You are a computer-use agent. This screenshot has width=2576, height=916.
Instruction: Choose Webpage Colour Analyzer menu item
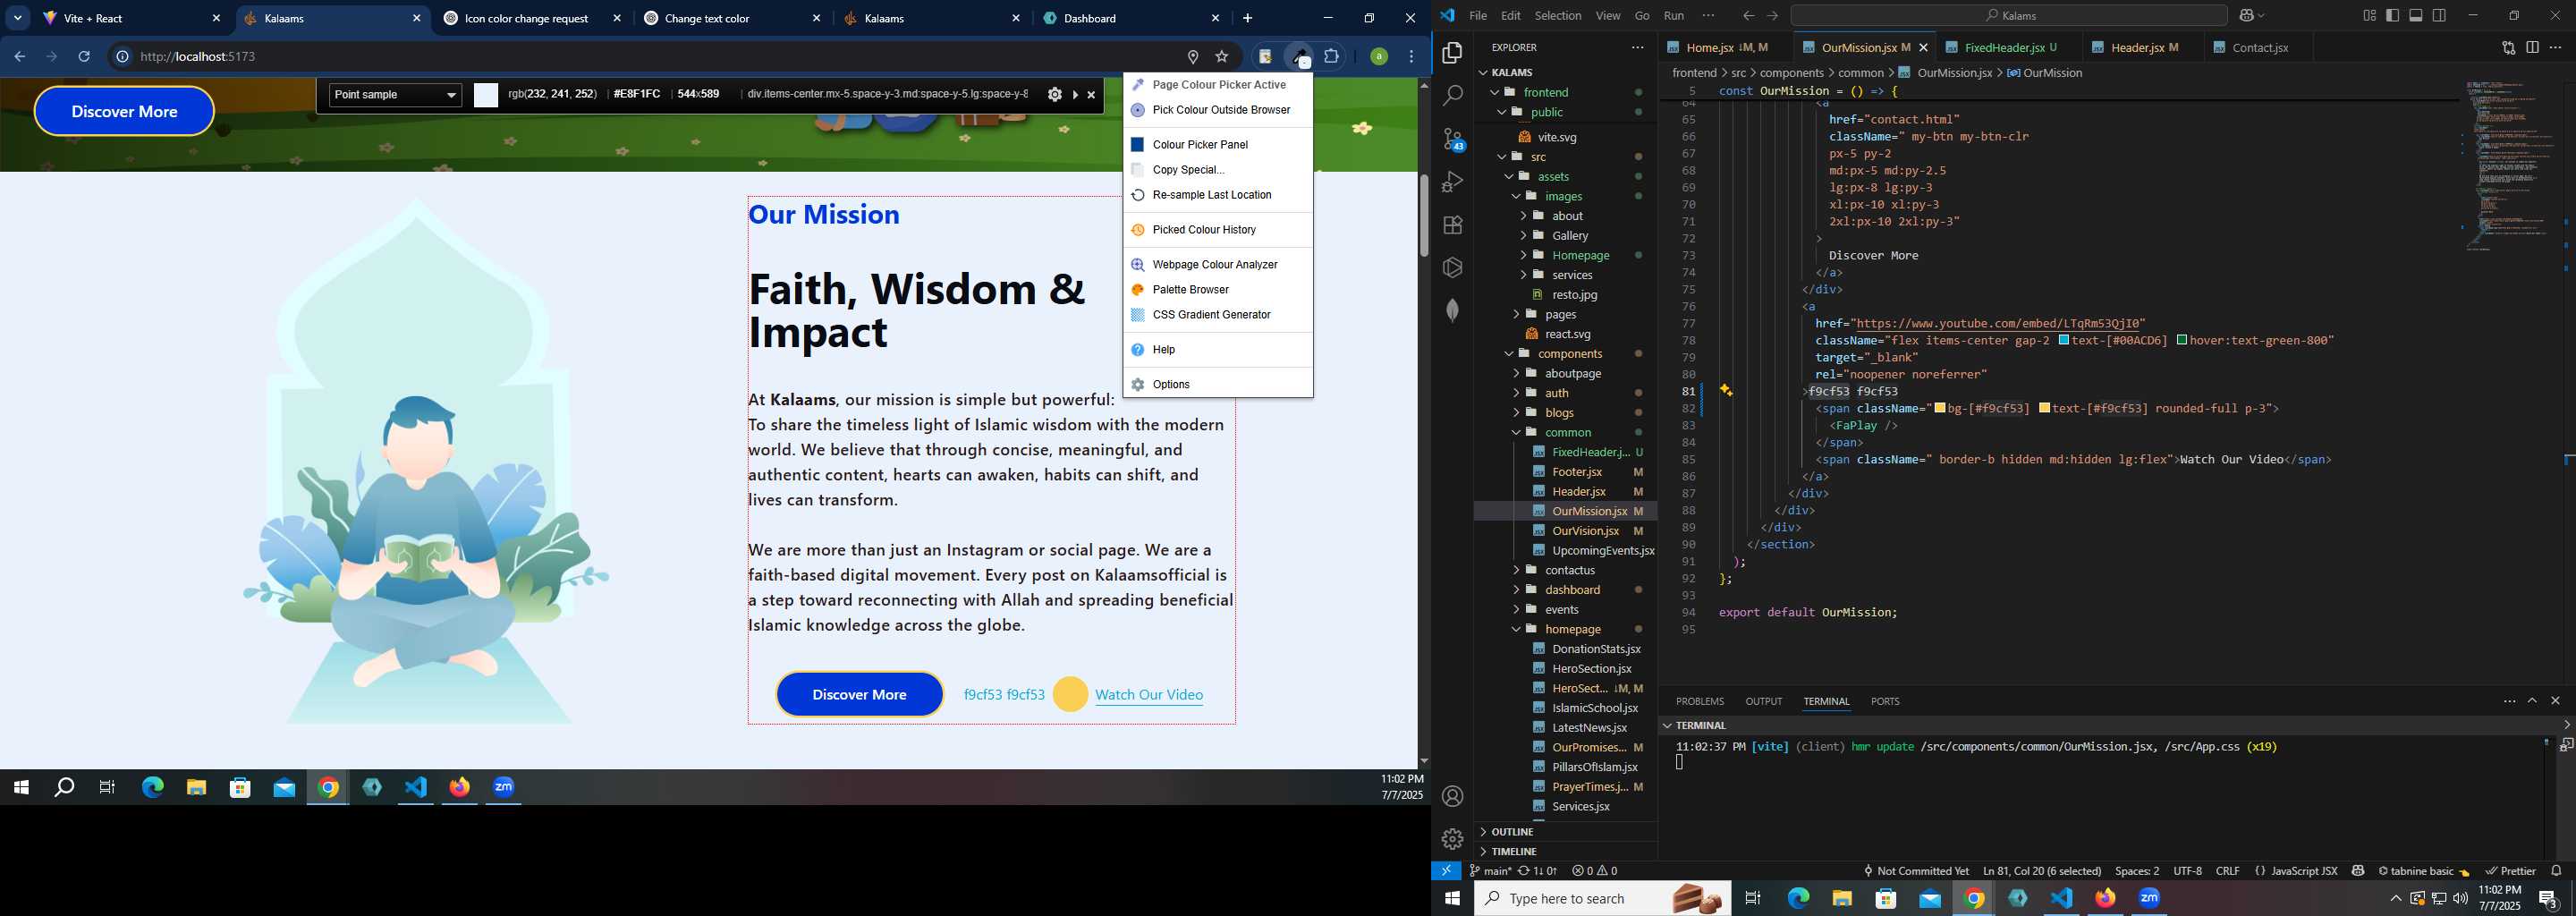(x=1217, y=265)
